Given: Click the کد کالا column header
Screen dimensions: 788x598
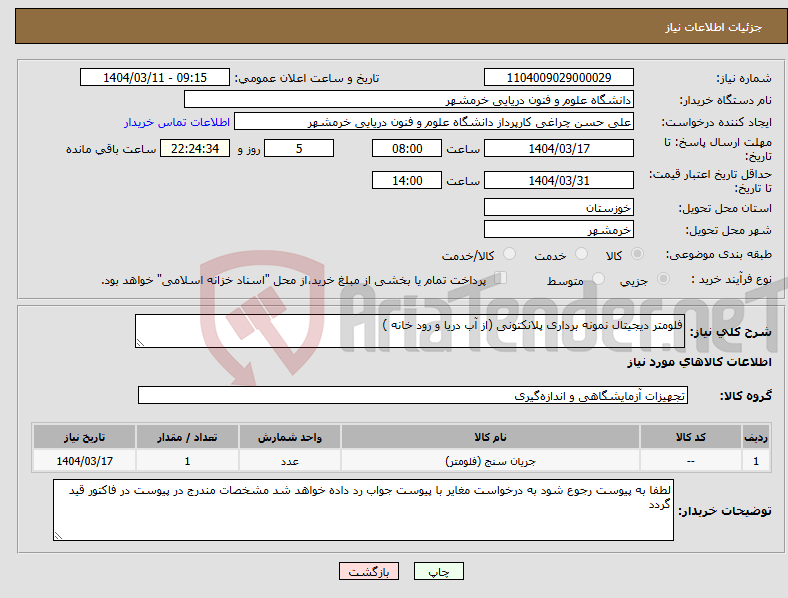Looking at the screenshot, I should [x=691, y=437].
